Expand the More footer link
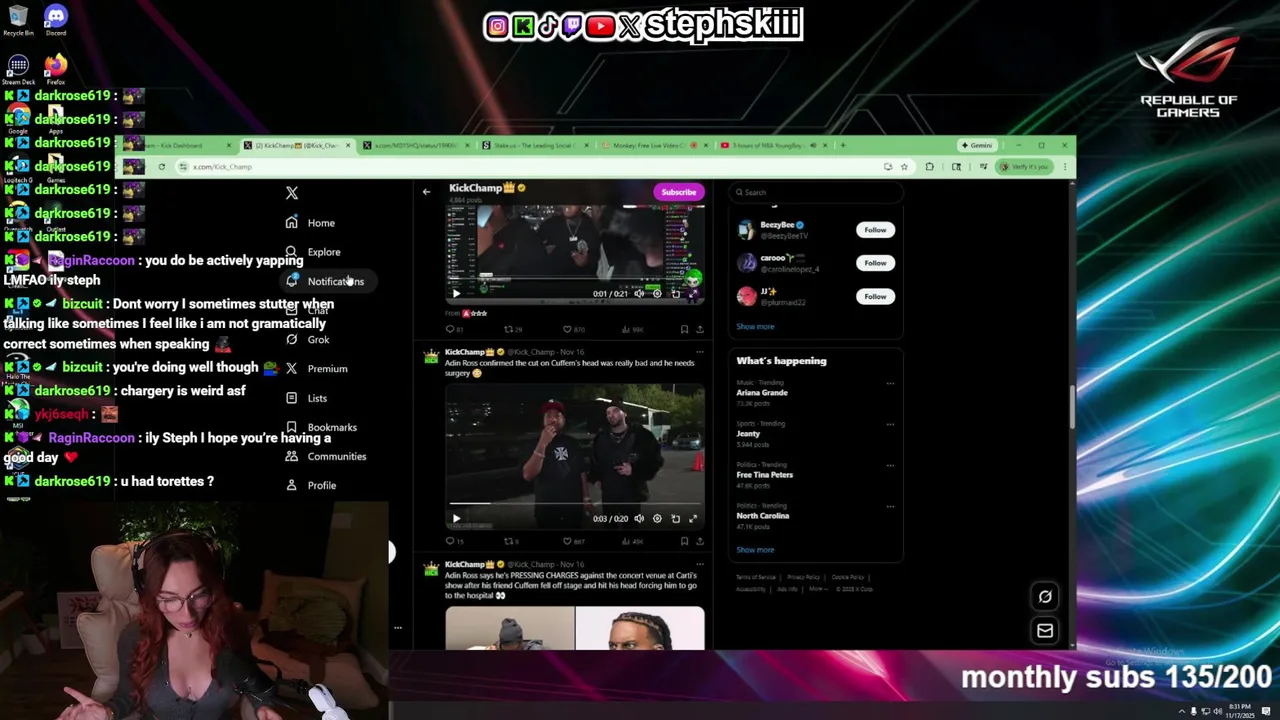Viewport: 1280px width, 720px height. (x=818, y=589)
